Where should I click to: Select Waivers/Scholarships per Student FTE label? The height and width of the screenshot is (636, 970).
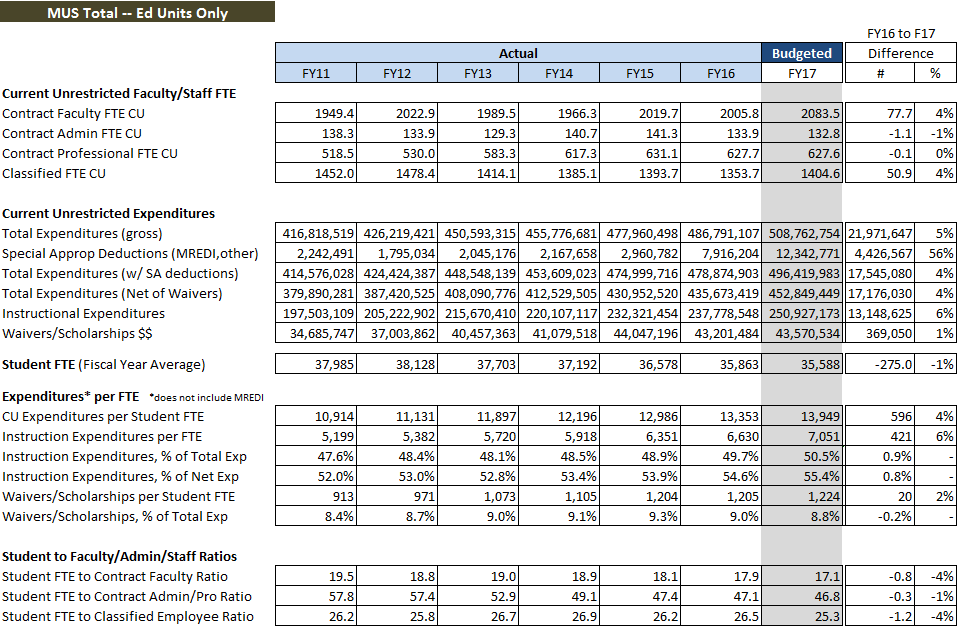click(x=119, y=496)
